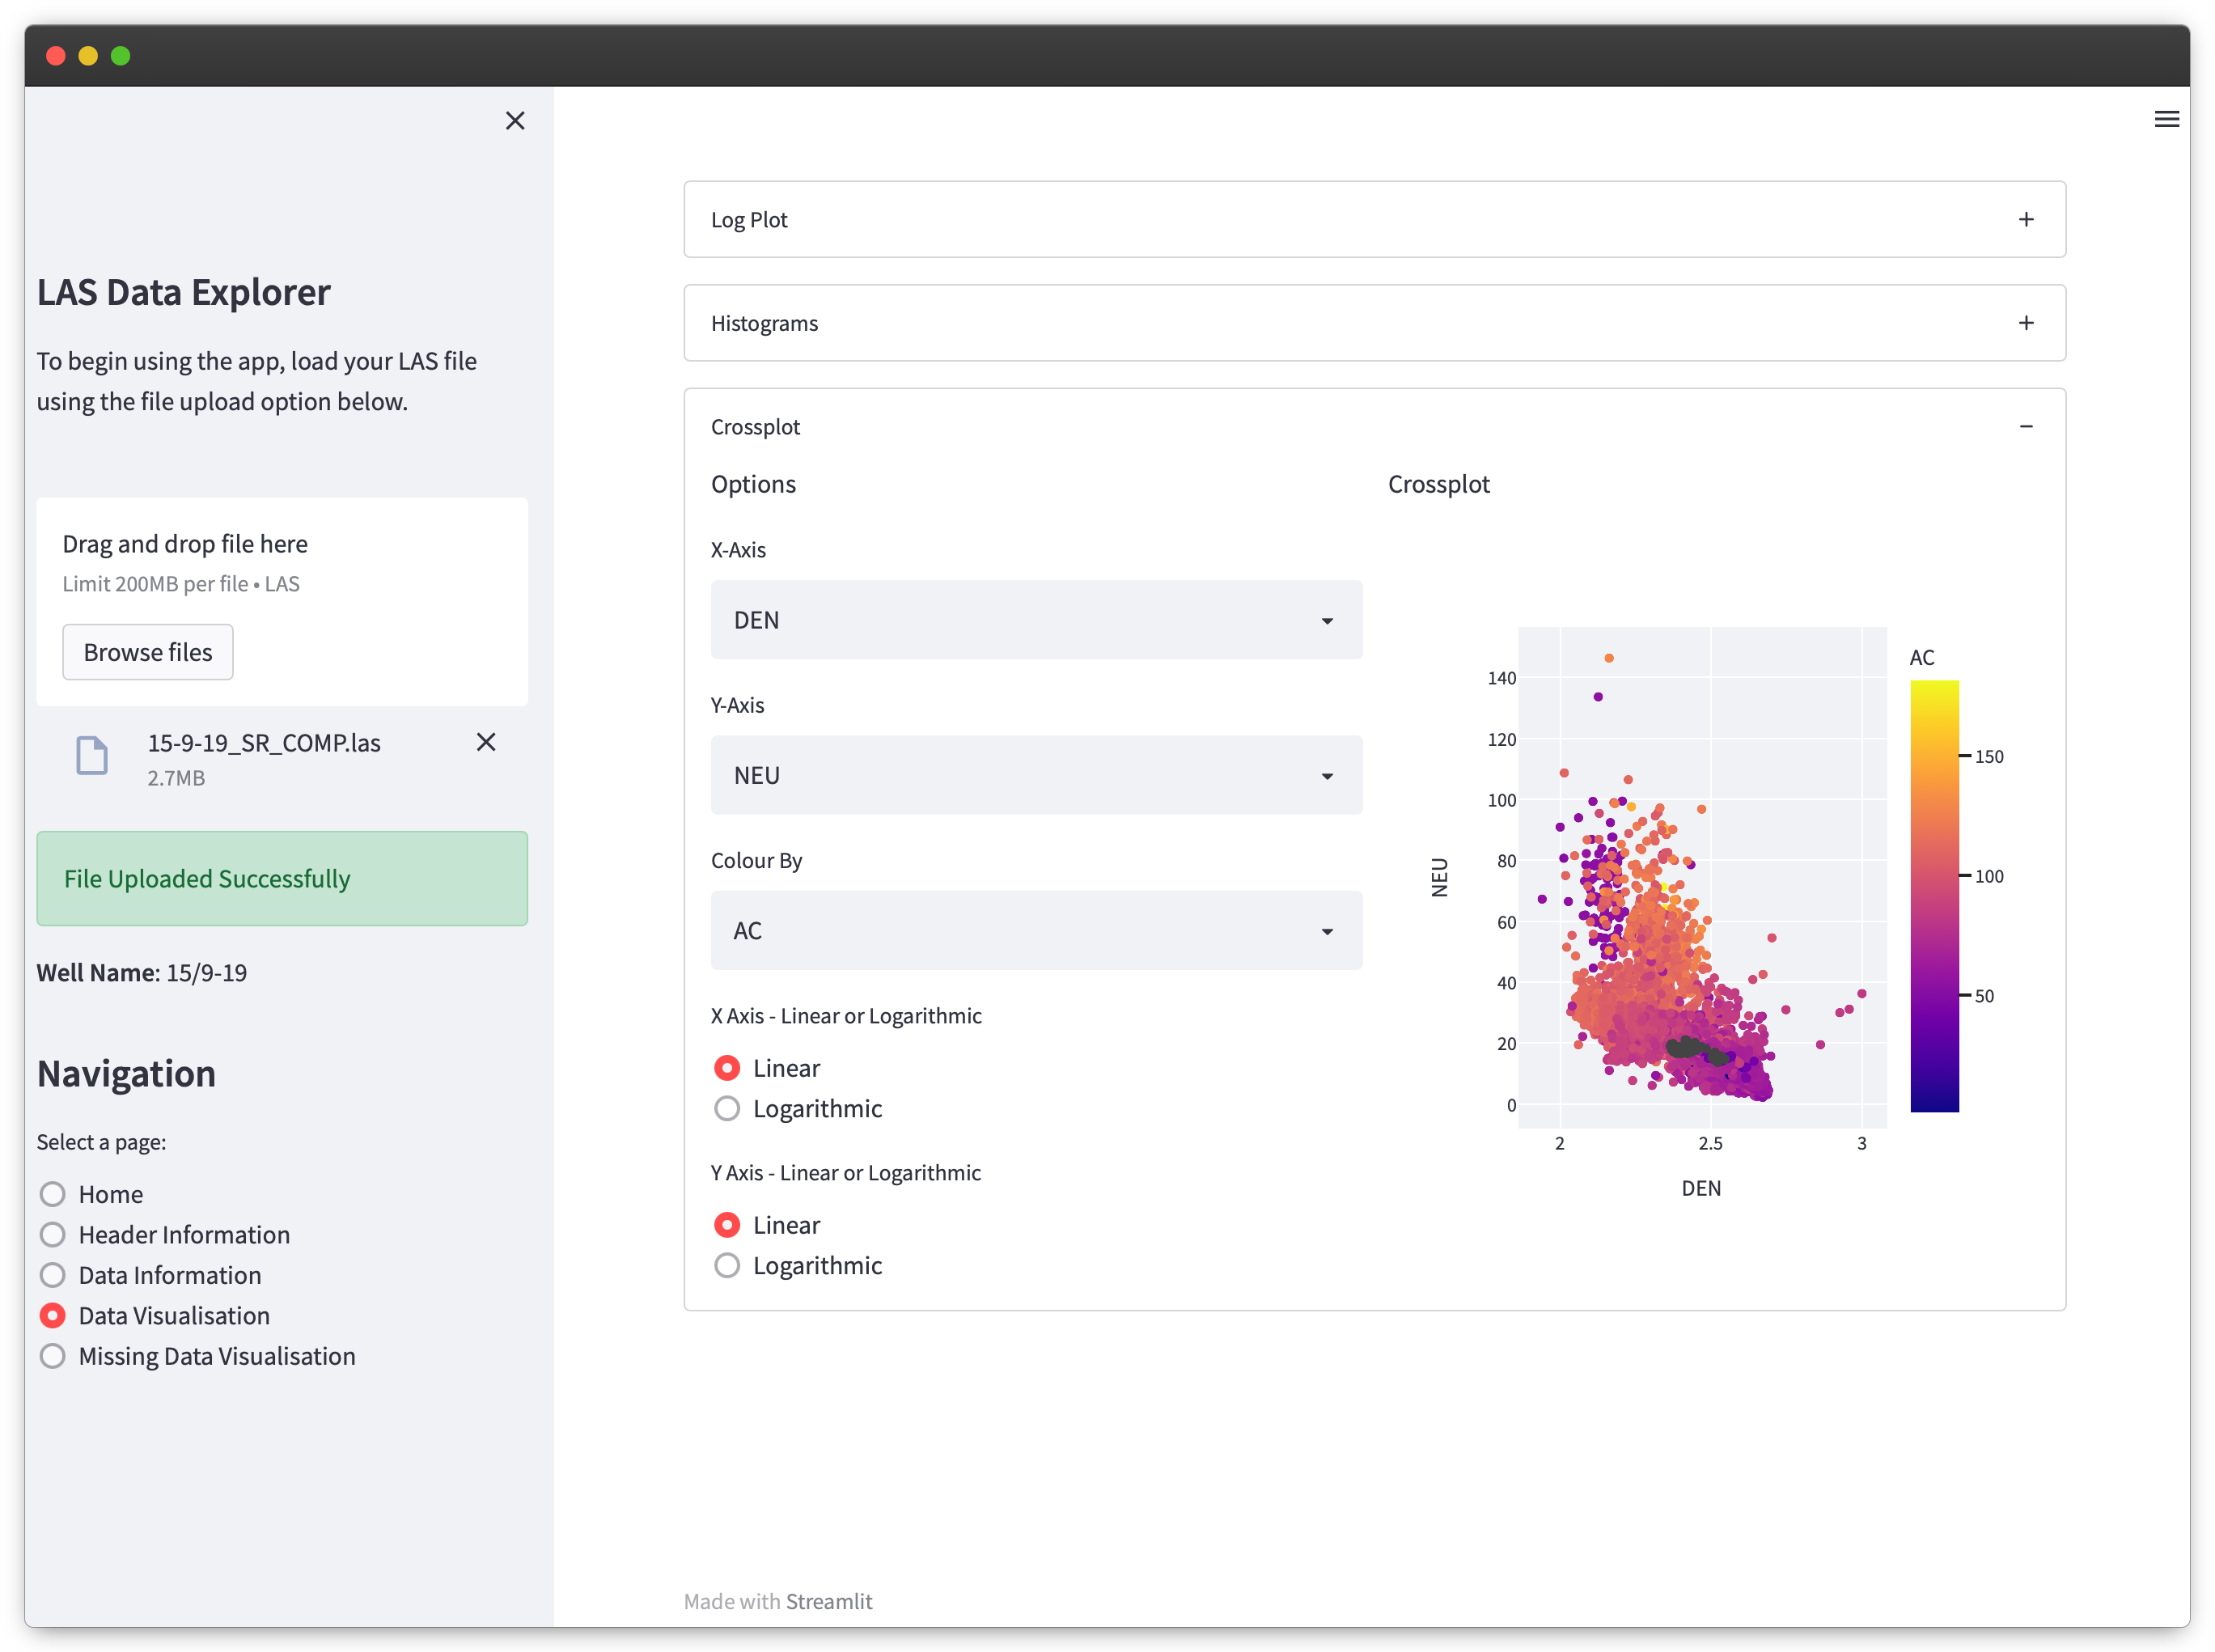Expand Histograms with the plus icon
This screenshot has height=1652, width=2215.
(2025, 323)
